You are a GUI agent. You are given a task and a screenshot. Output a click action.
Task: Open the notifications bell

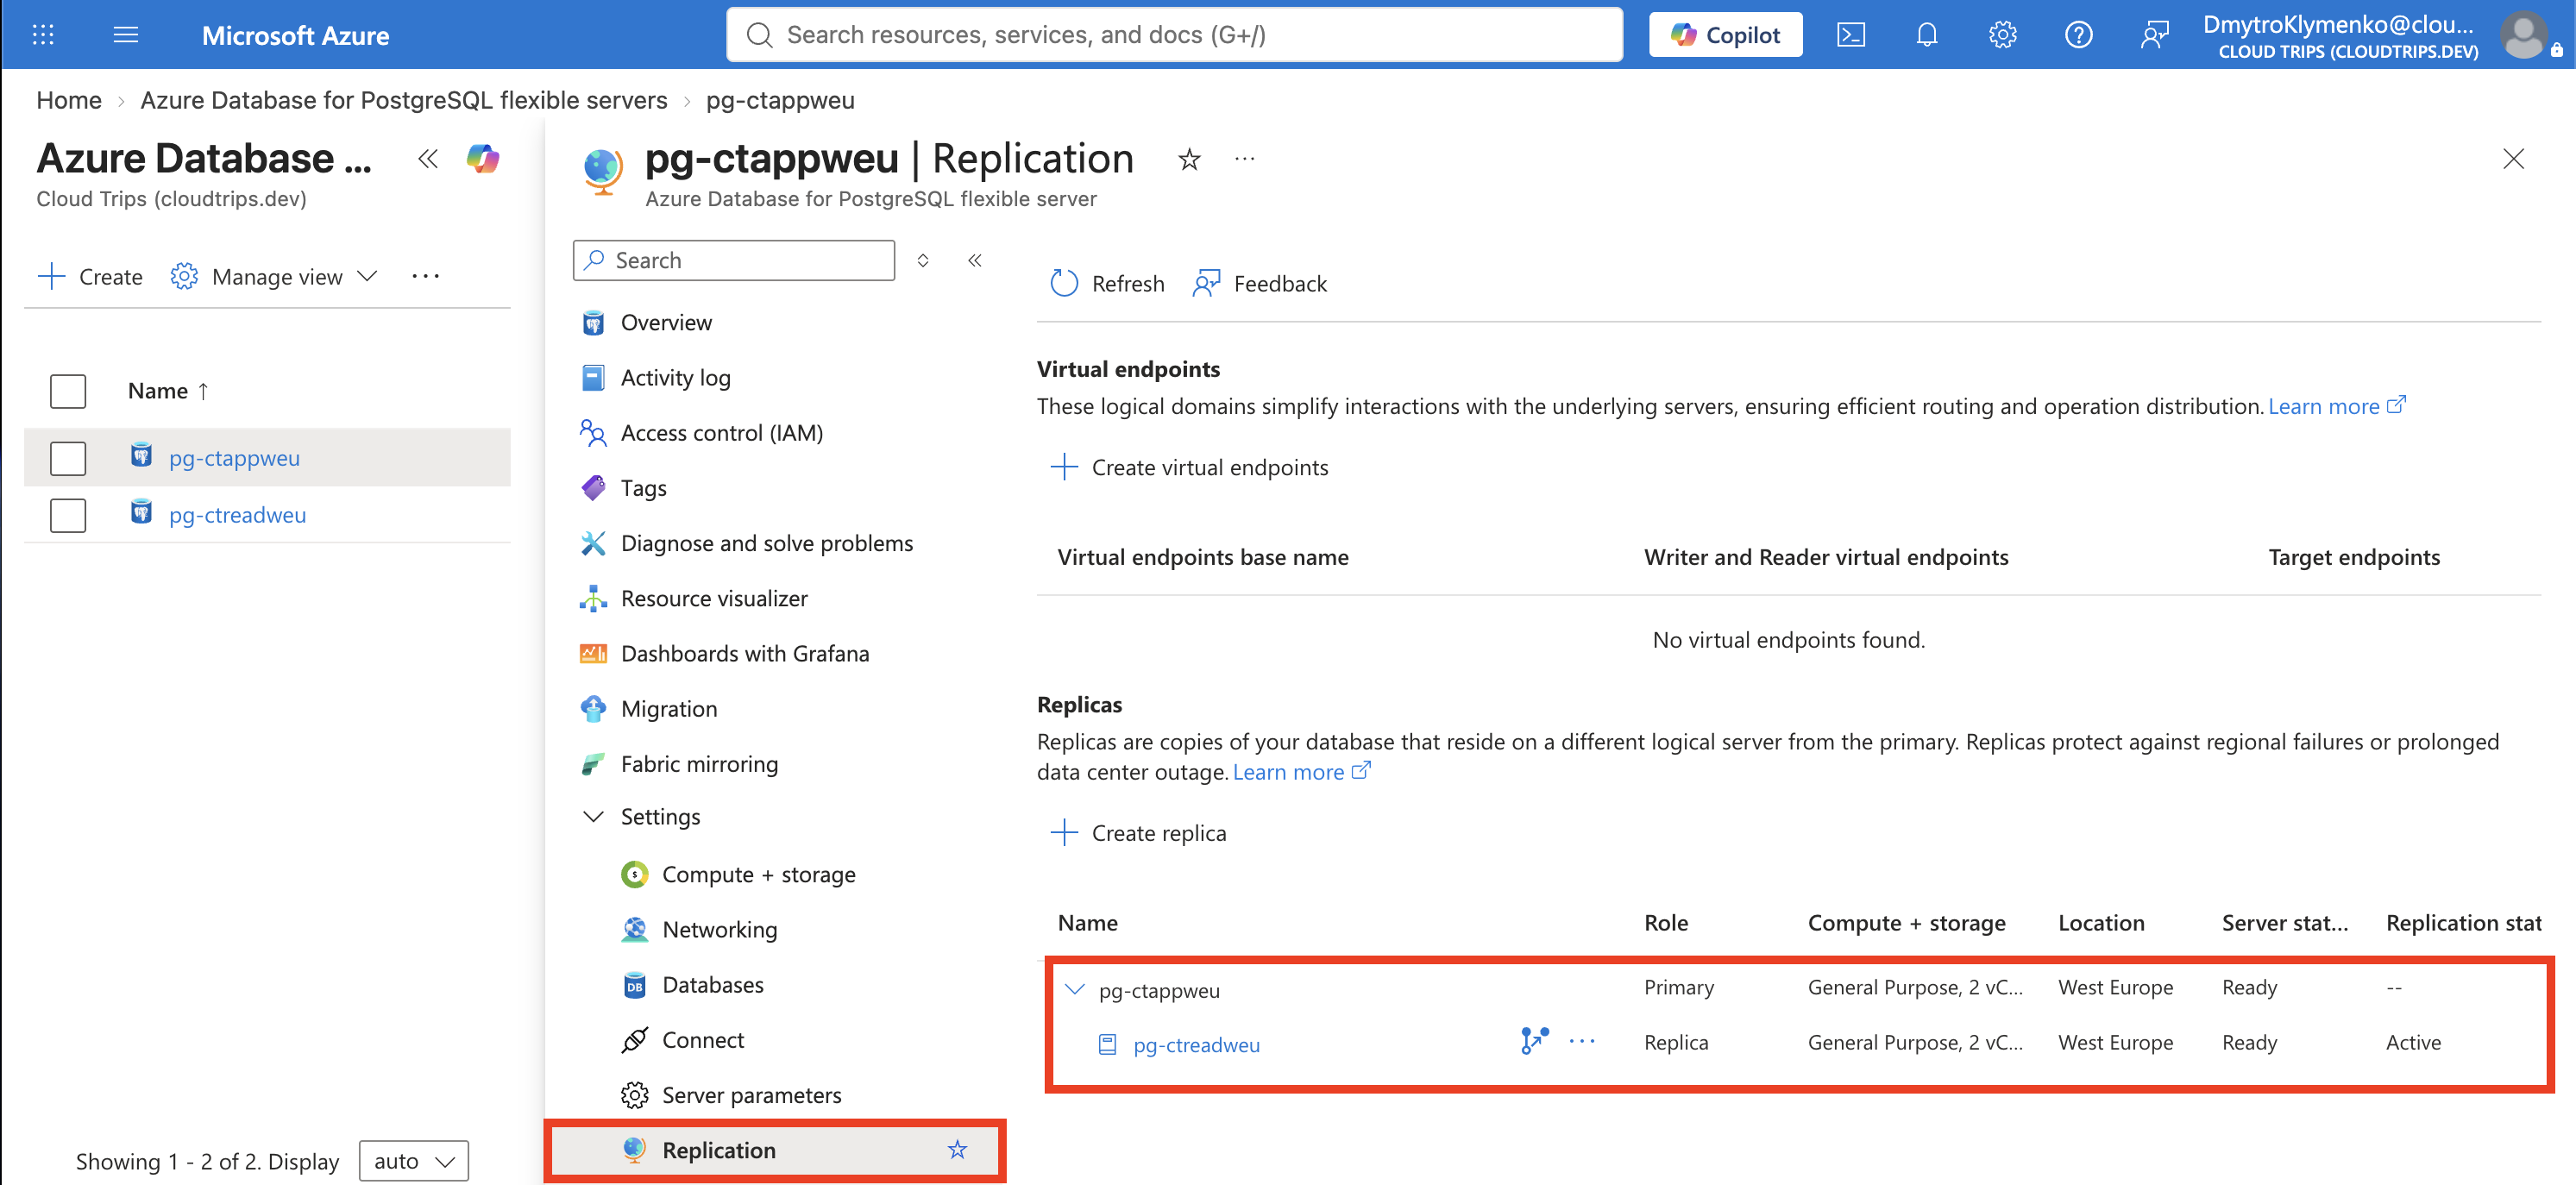[1927, 35]
